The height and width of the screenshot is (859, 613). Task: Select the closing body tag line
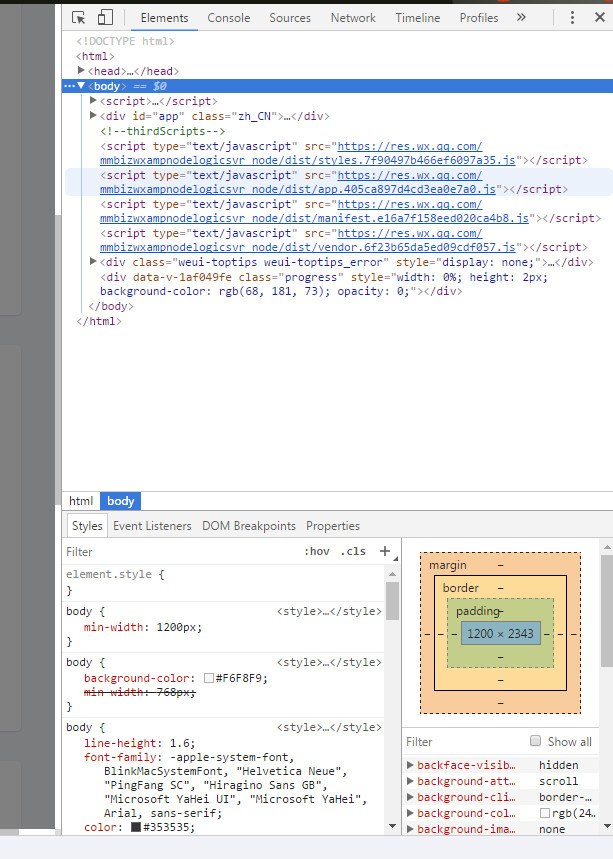[111, 306]
